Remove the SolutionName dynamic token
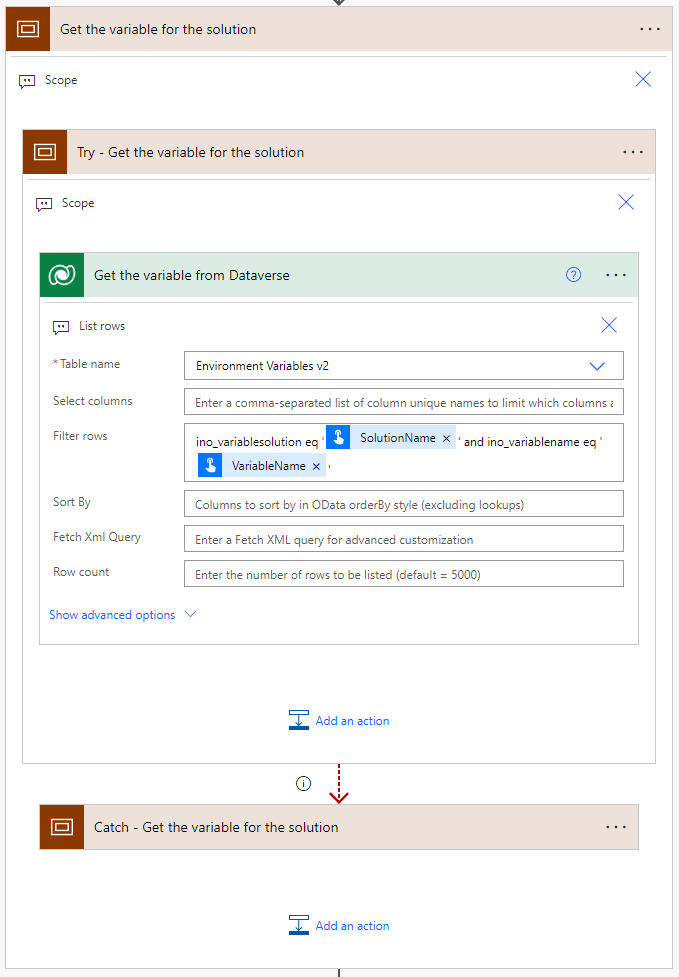The height and width of the screenshot is (977, 679). pyautogui.click(x=446, y=438)
